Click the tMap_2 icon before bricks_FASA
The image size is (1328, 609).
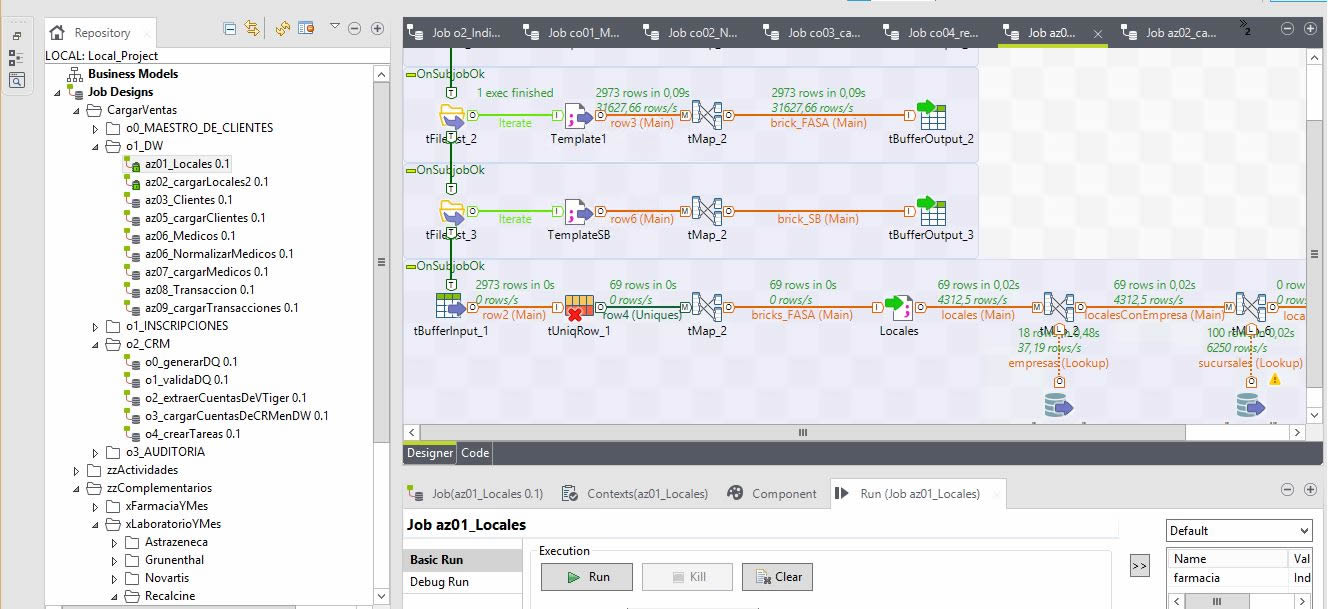(707, 309)
